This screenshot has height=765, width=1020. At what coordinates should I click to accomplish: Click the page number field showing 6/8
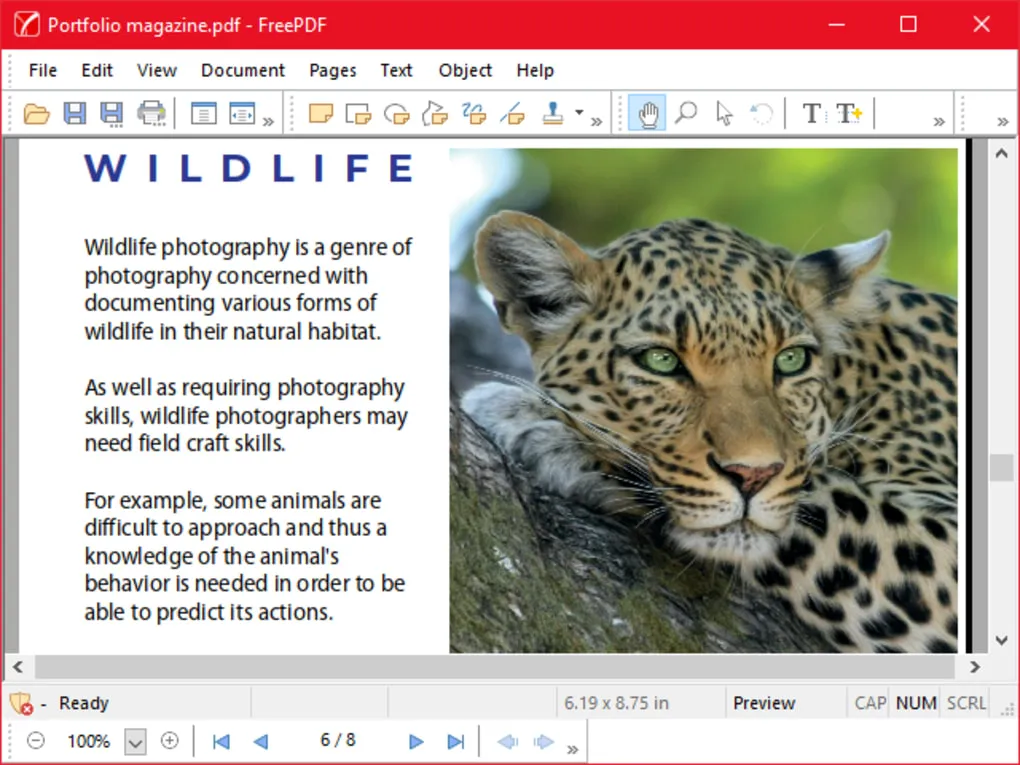(339, 741)
